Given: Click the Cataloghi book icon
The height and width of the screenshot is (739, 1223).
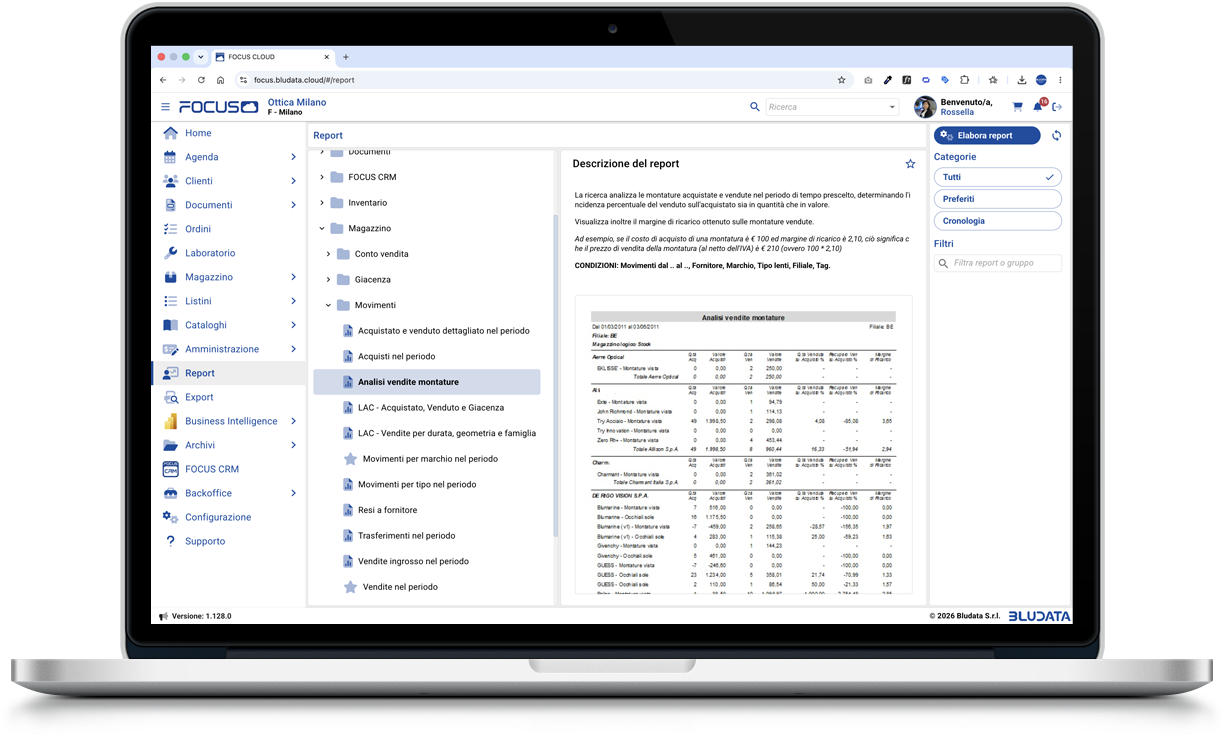Looking at the screenshot, I should pos(170,325).
